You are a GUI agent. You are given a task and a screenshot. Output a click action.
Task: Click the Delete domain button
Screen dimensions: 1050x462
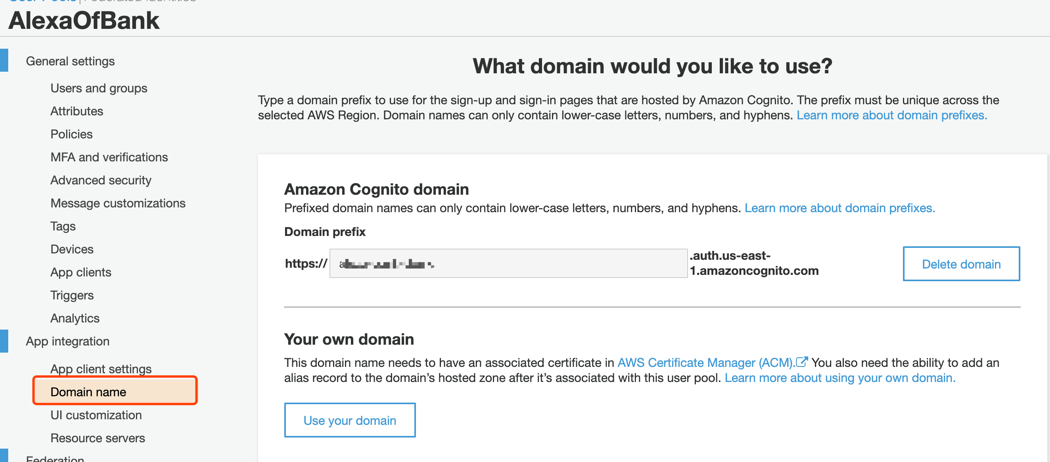click(x=961, y=264)
